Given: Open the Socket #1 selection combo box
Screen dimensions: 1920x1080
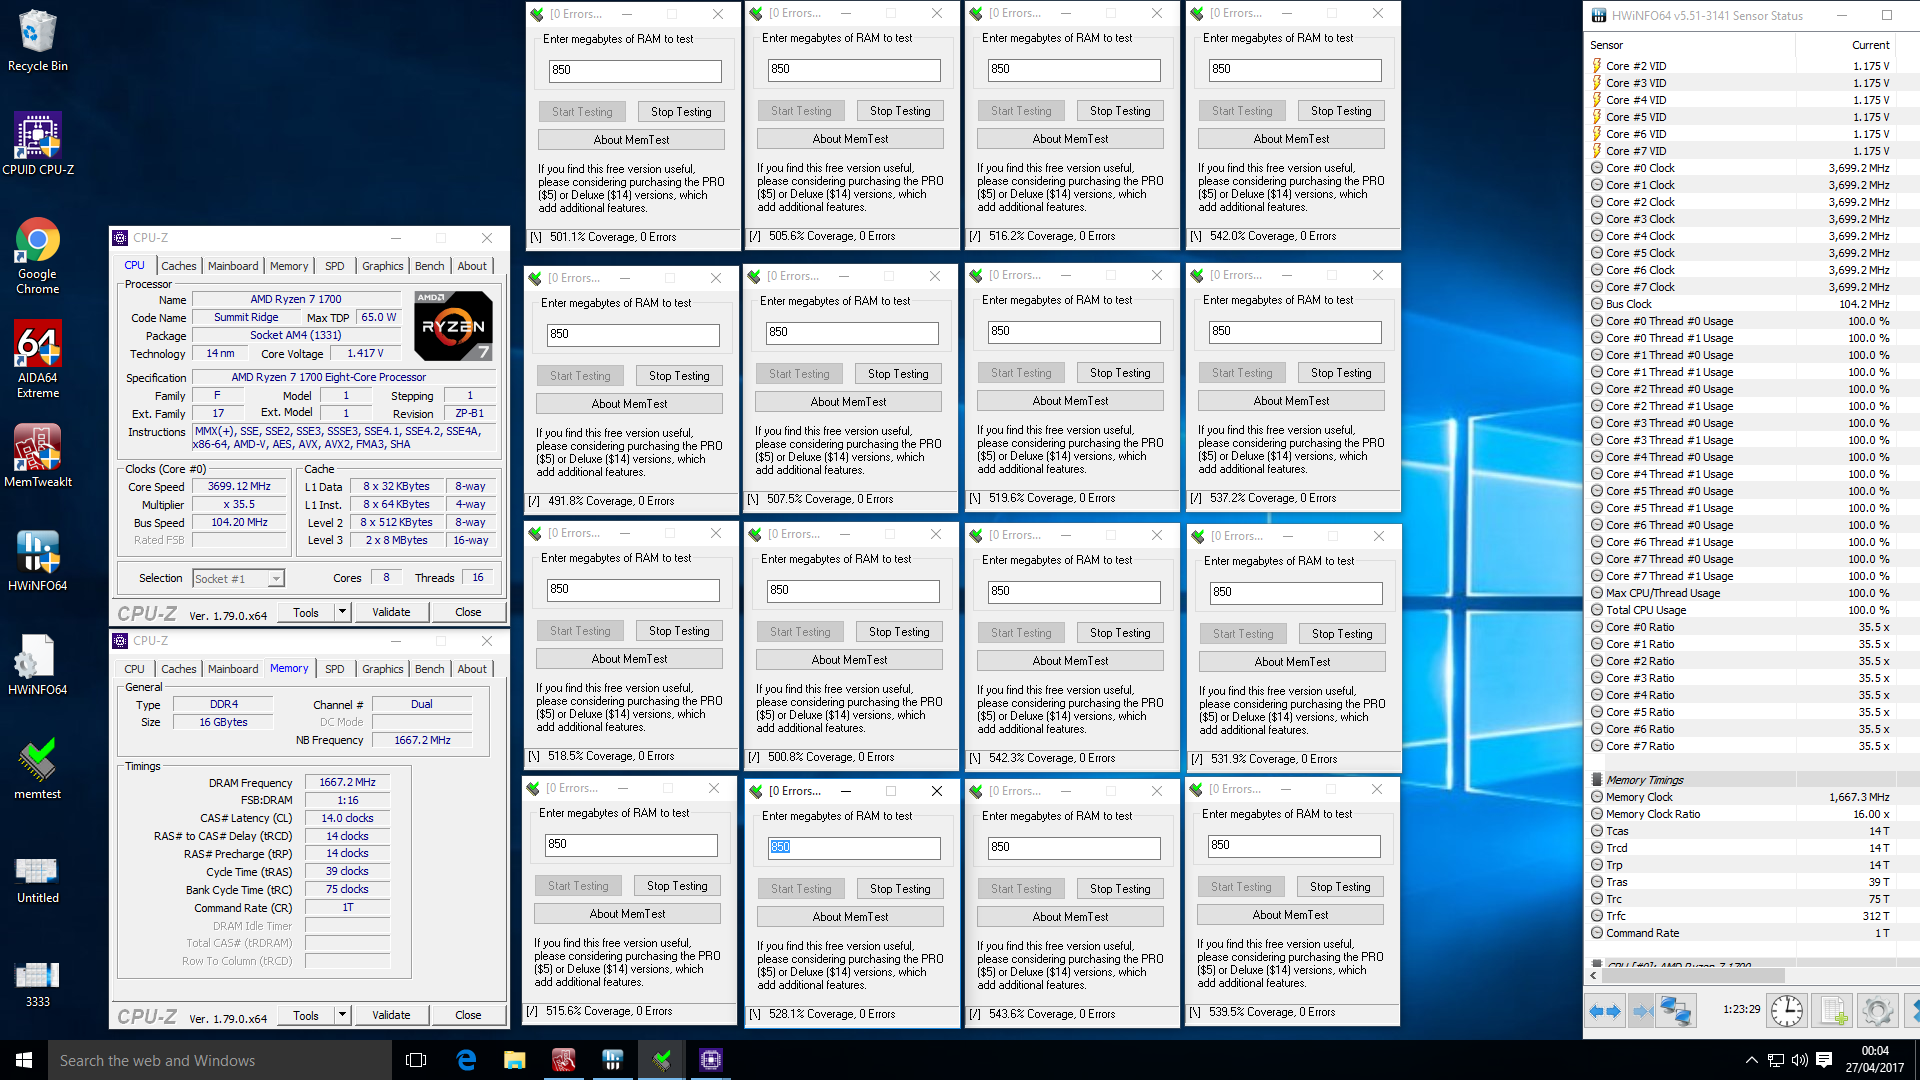Looking at the screenshot, I should coord(238,578).
